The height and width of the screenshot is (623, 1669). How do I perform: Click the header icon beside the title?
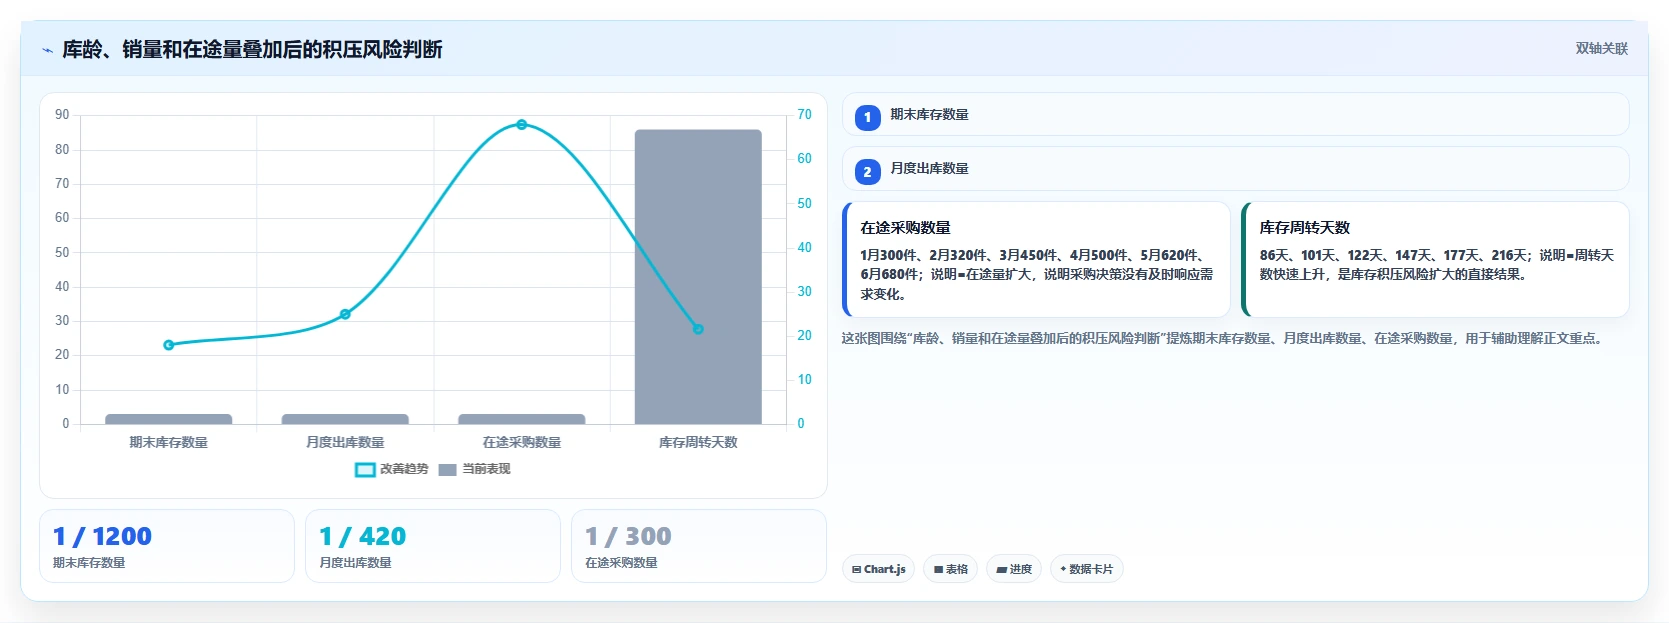pyautogui.click(x=47, y=50)
